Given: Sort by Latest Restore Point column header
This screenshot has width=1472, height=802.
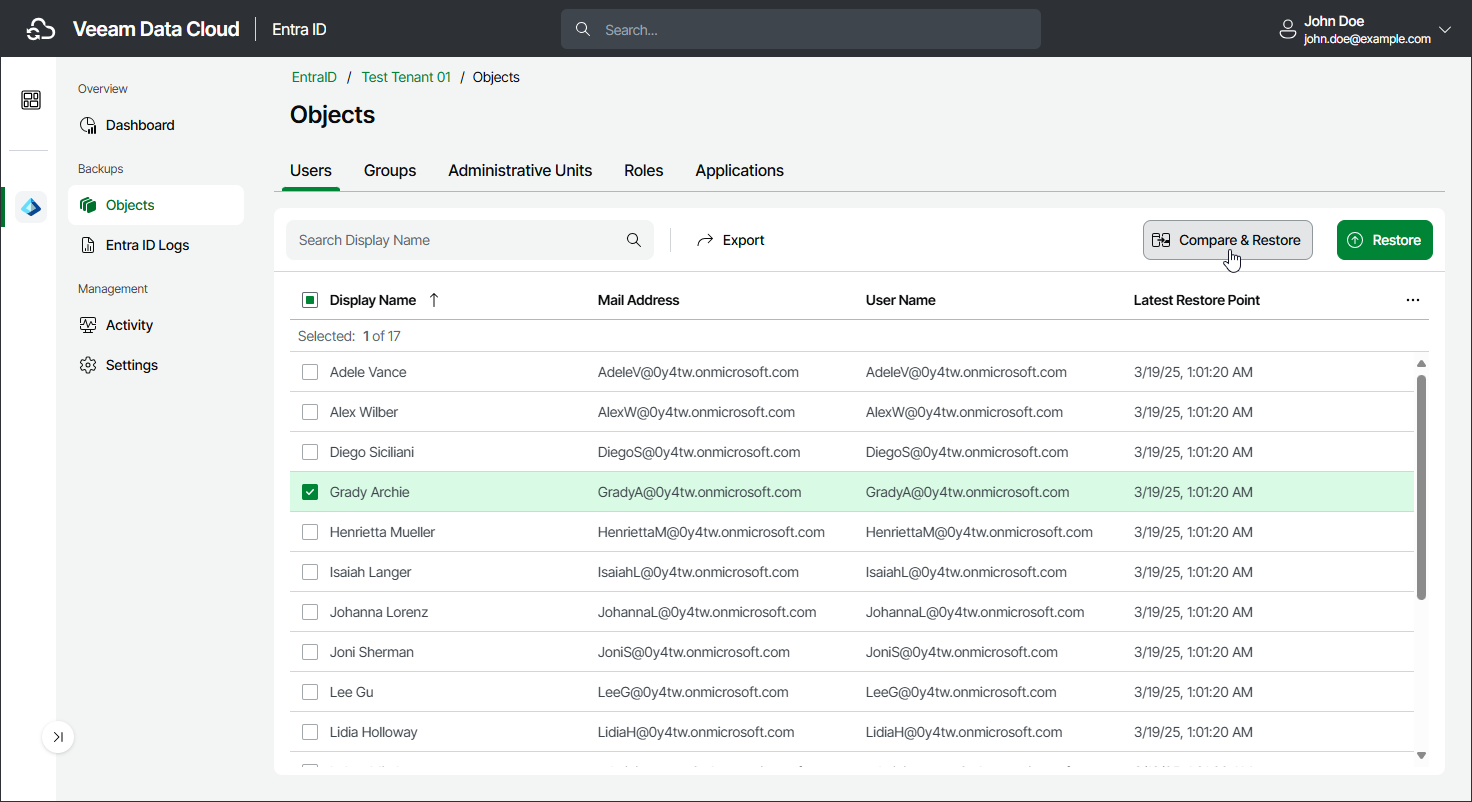Looking at the screenshot, I should [x=1197, y=300].
